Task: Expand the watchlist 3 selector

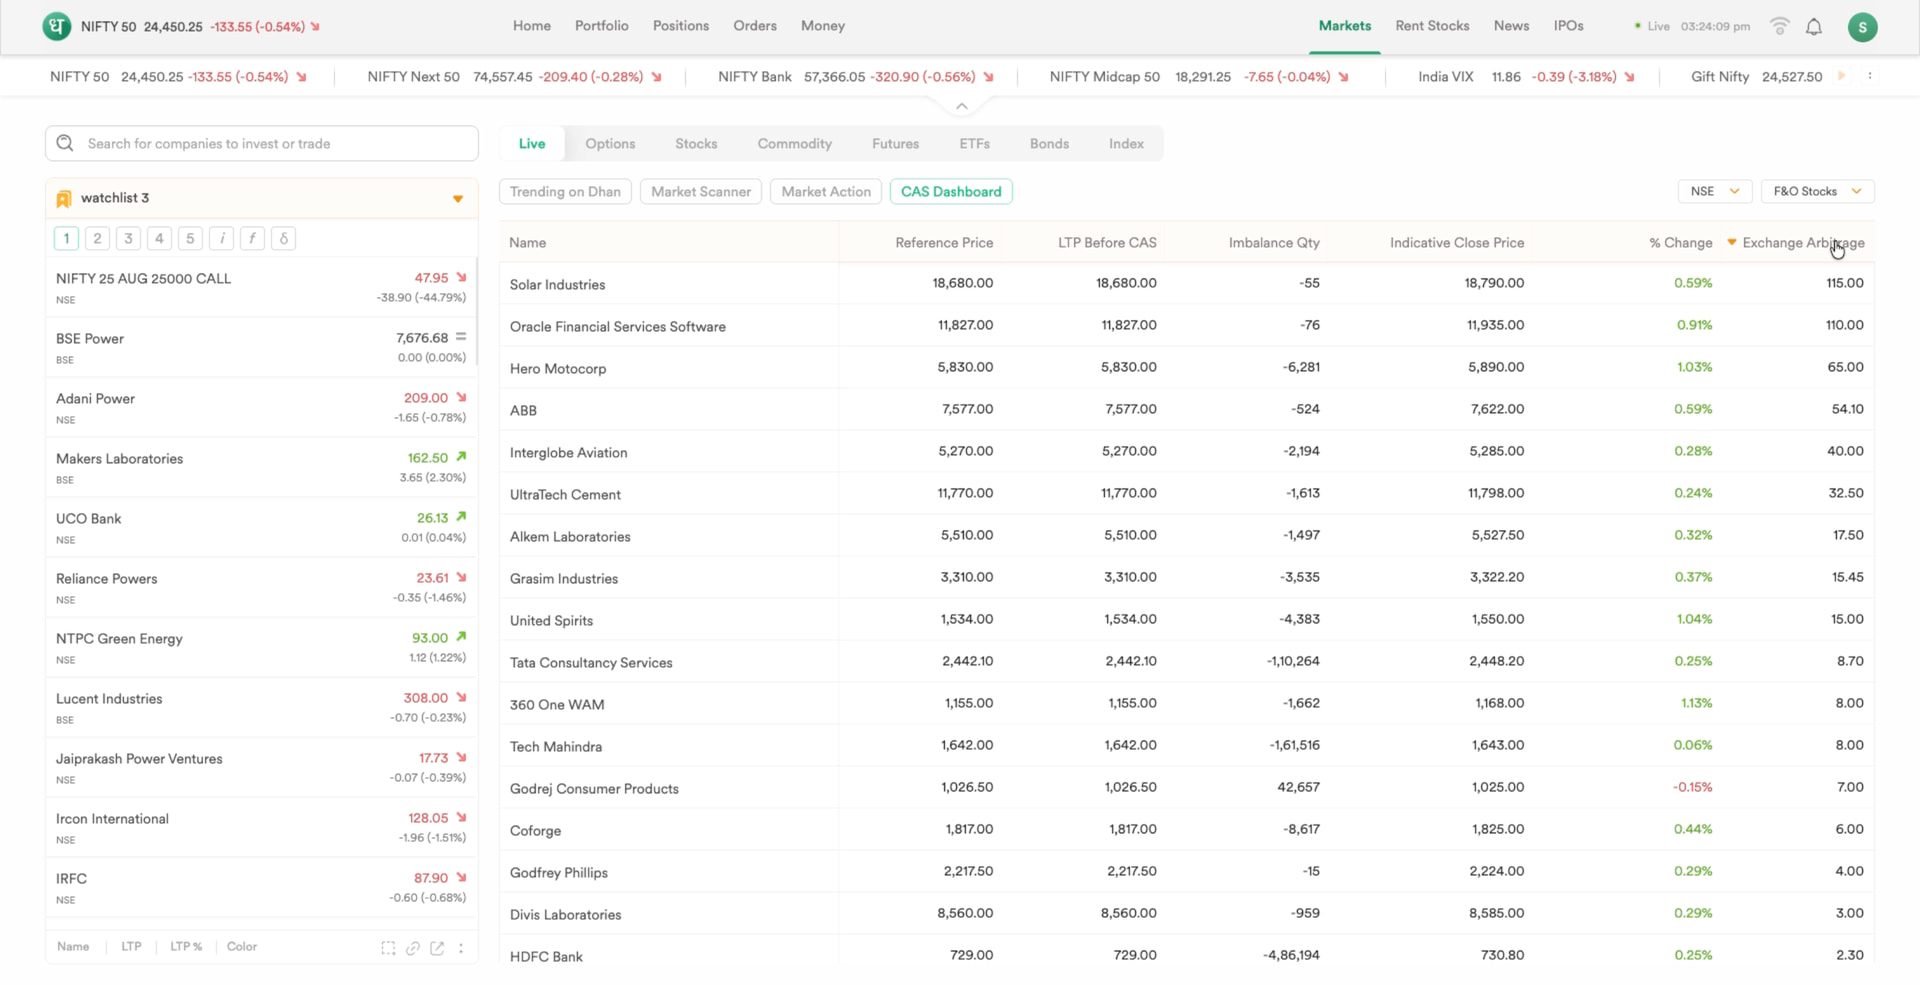Action: pyautogui.click(x=458, y=199)
